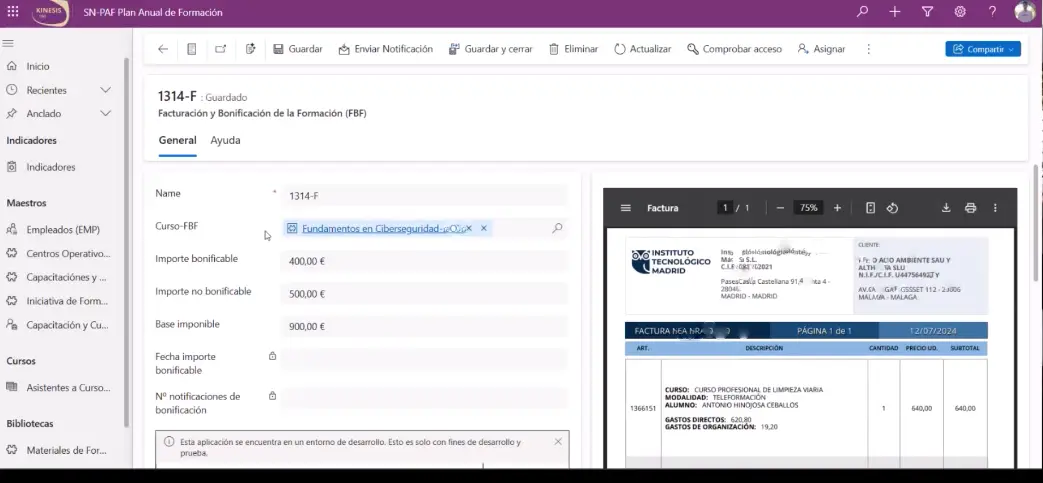Click the Name field value 1314-F
This screenshot has width=1043, height=483.
tap(424, 196)
